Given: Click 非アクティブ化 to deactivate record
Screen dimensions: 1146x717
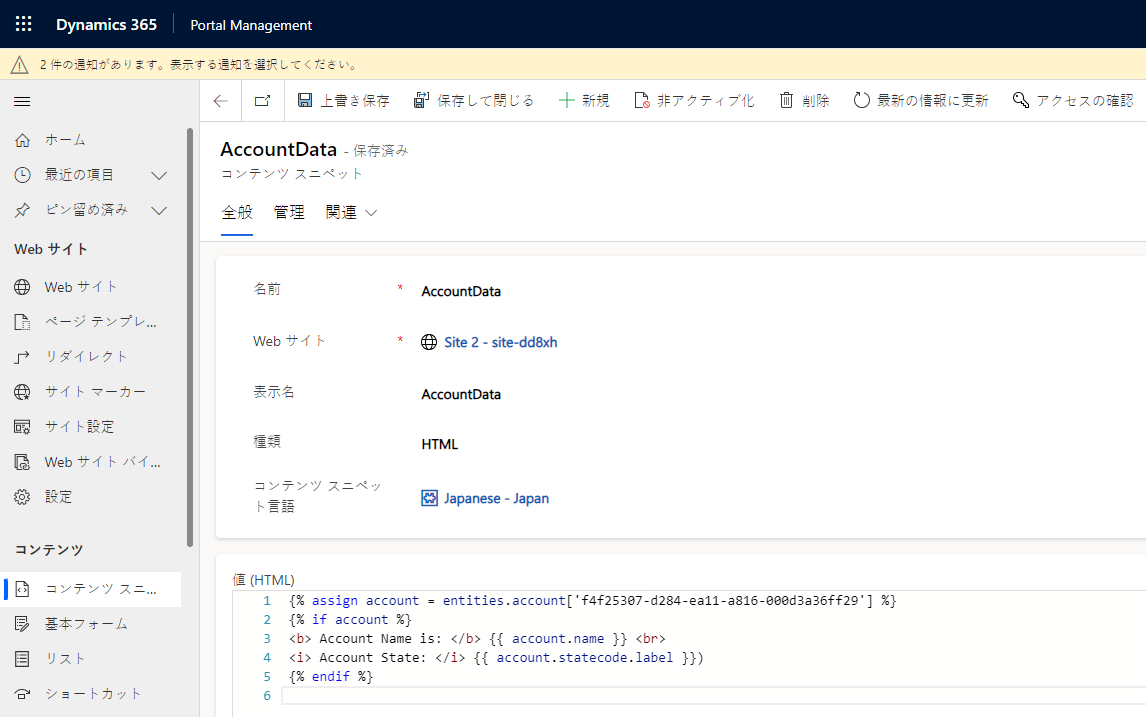Looking at the screenshot, I should (694, 101).
